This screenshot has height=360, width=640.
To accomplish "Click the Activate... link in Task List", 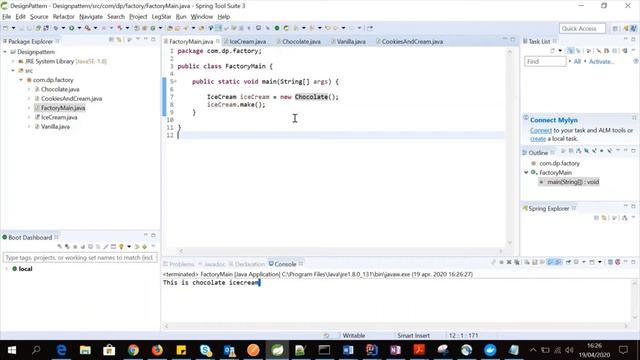I will (601, 62).
